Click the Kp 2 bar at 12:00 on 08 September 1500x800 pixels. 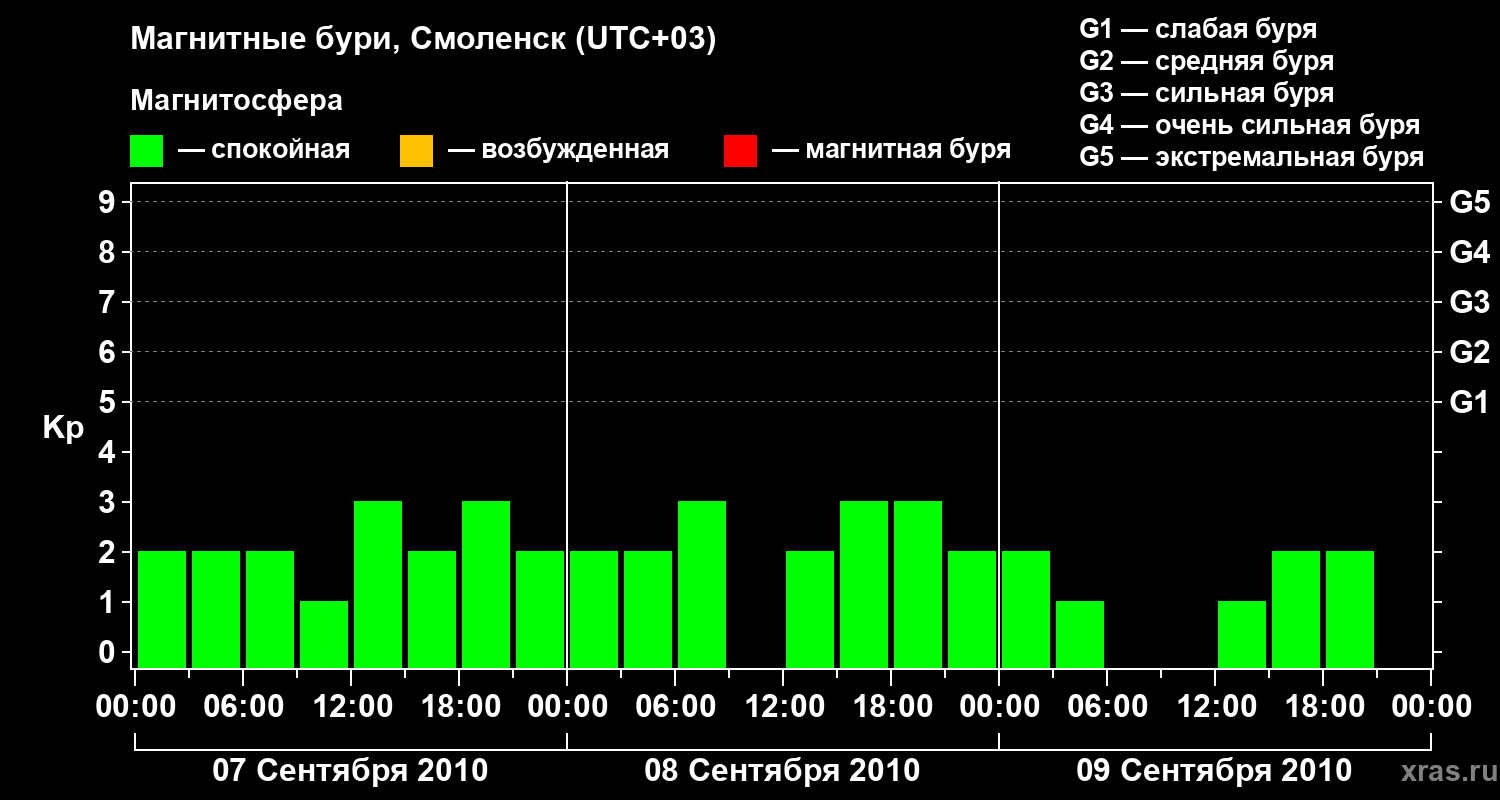click(x=810, y=609)
